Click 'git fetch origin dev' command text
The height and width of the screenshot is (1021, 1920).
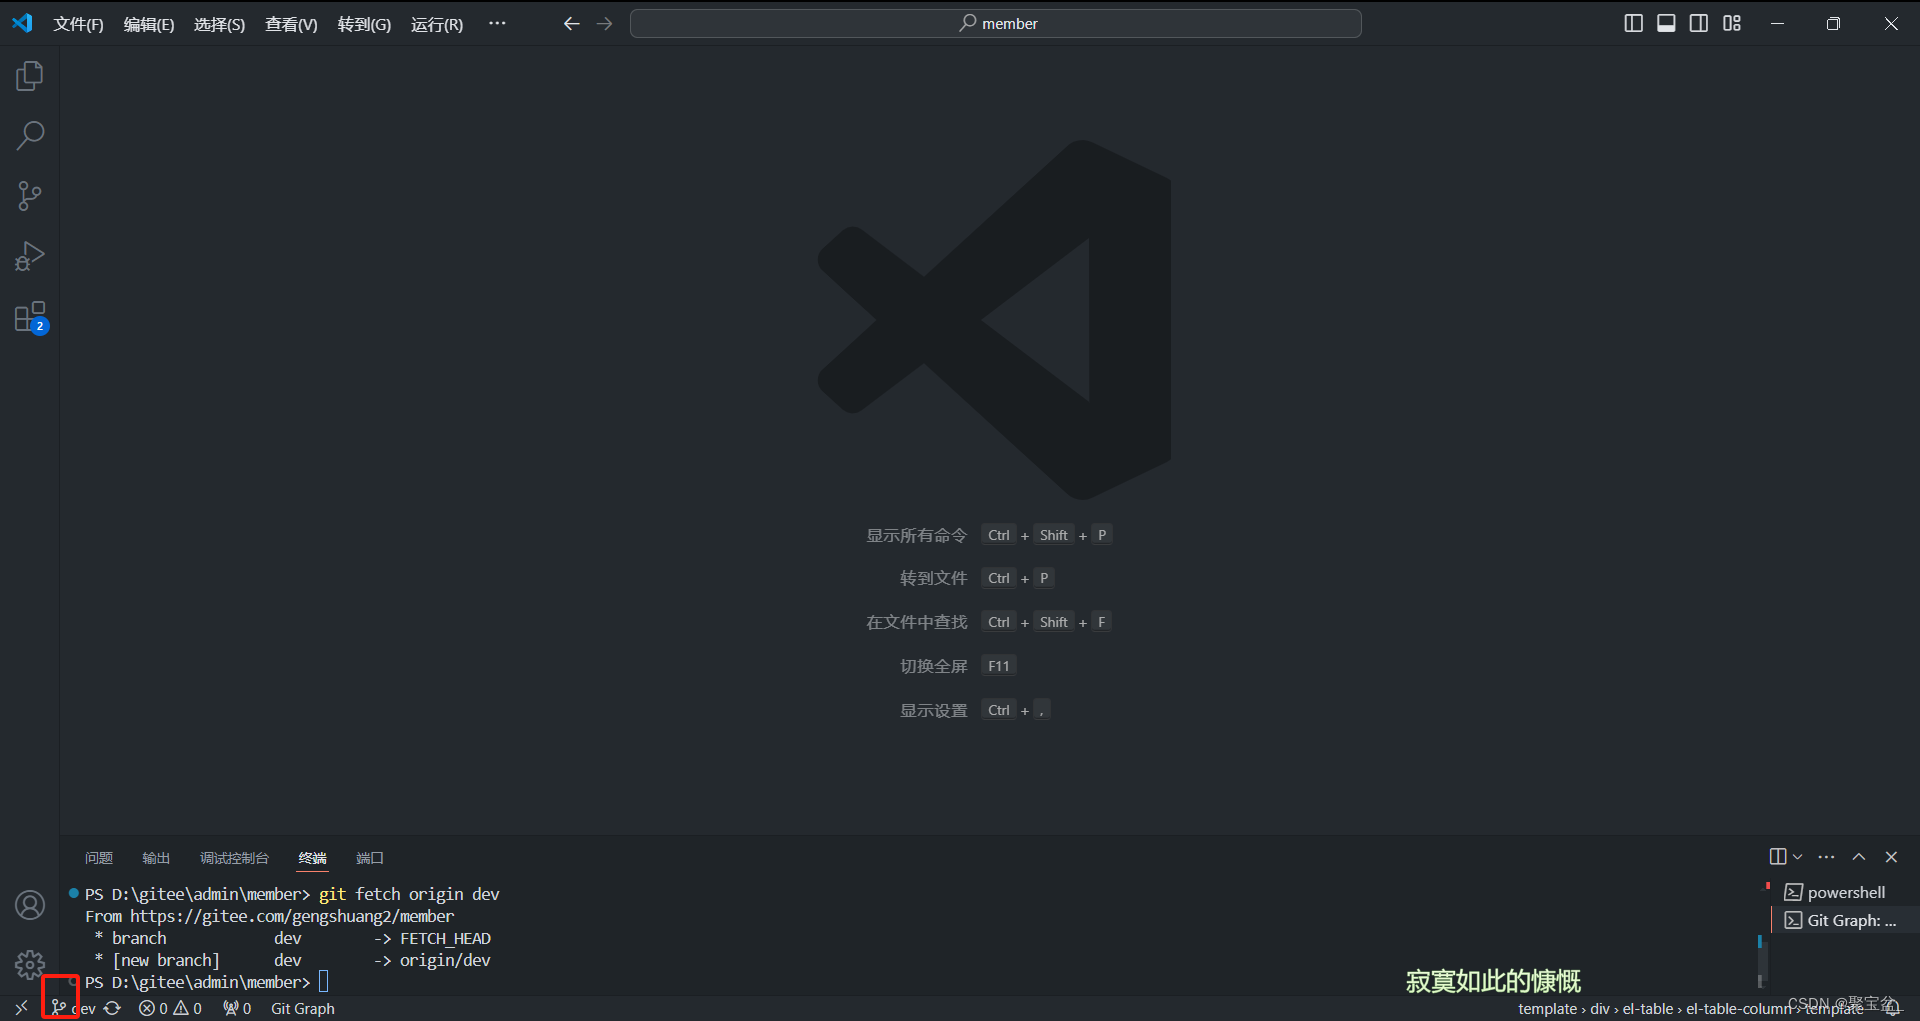(x=409, y=894)
